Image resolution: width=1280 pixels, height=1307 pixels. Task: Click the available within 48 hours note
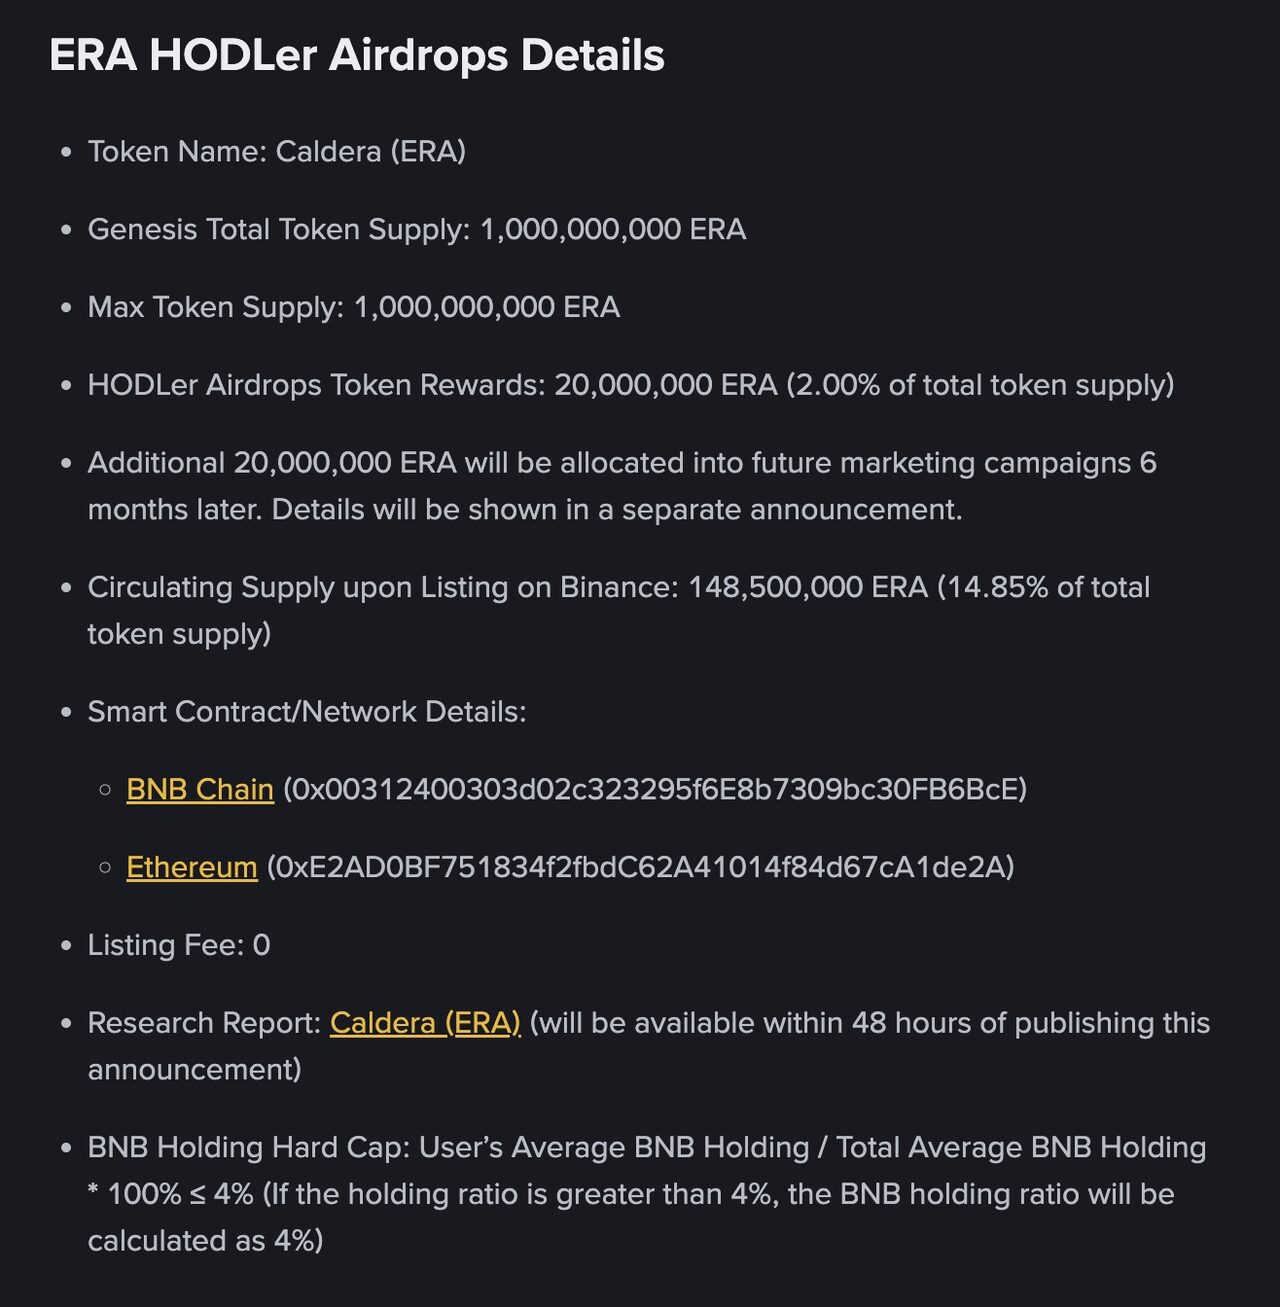(x=870, y=1022)
